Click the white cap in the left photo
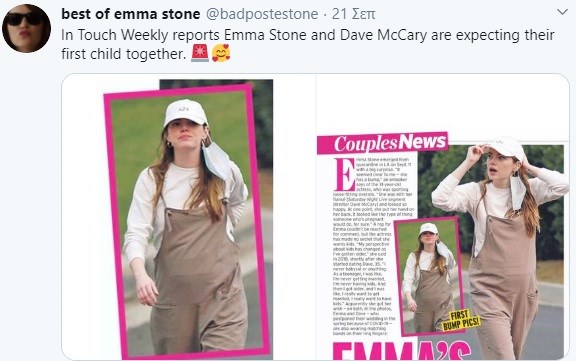Viewport: 576px width, 361px height. coord(186,112)
